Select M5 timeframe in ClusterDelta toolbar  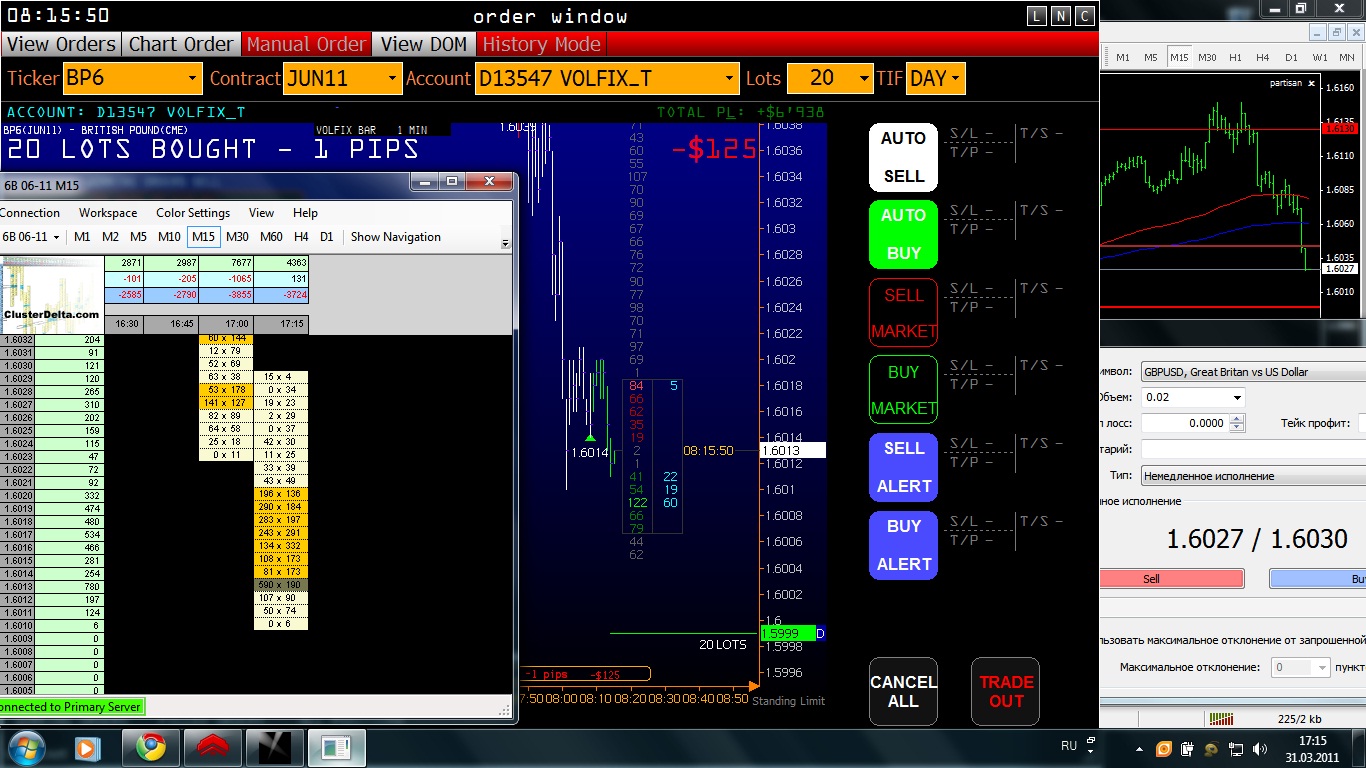[138, 237]
